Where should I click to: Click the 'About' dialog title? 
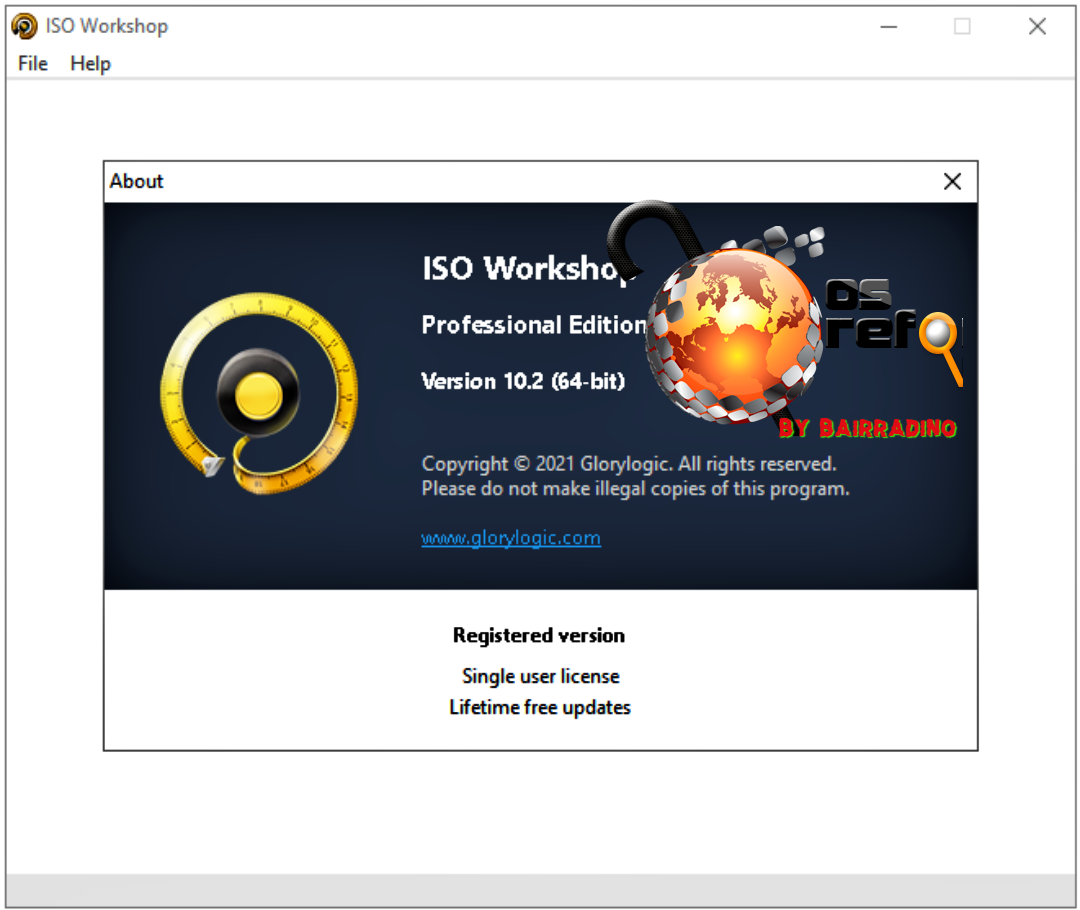[x=136, y=181]
